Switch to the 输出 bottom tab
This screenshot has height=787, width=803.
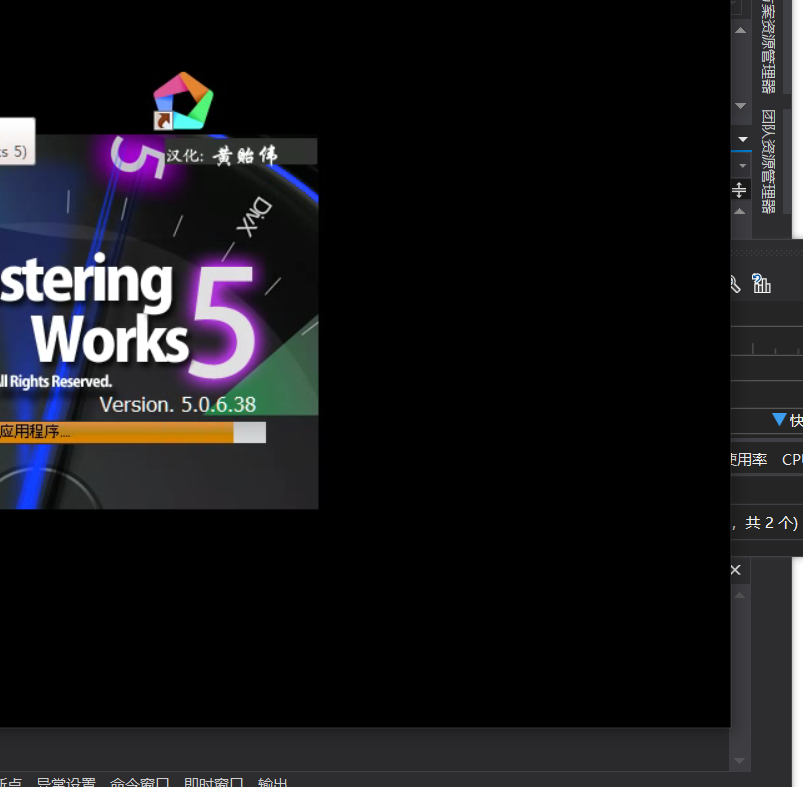click(272, 782)
